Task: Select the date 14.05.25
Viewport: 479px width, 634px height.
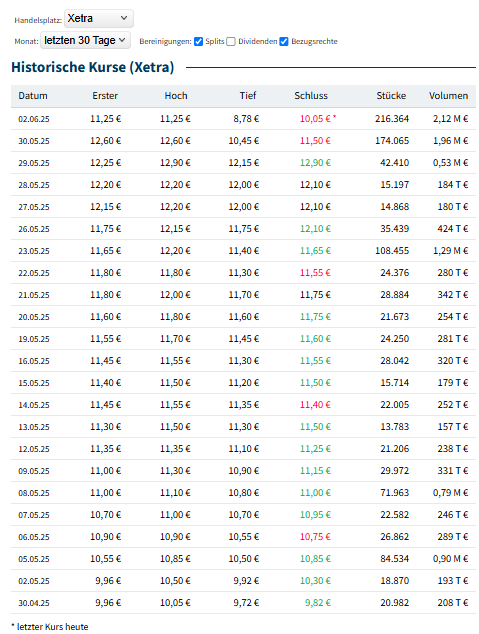Action: (34, 405)
